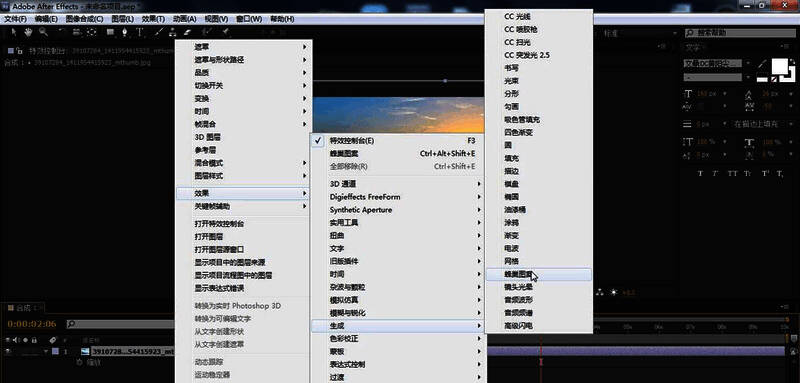Toggle the checked 特效控制台(E) menu entry
The width and height of the screenshot is (800, 383).
click(x=396, y=140)
